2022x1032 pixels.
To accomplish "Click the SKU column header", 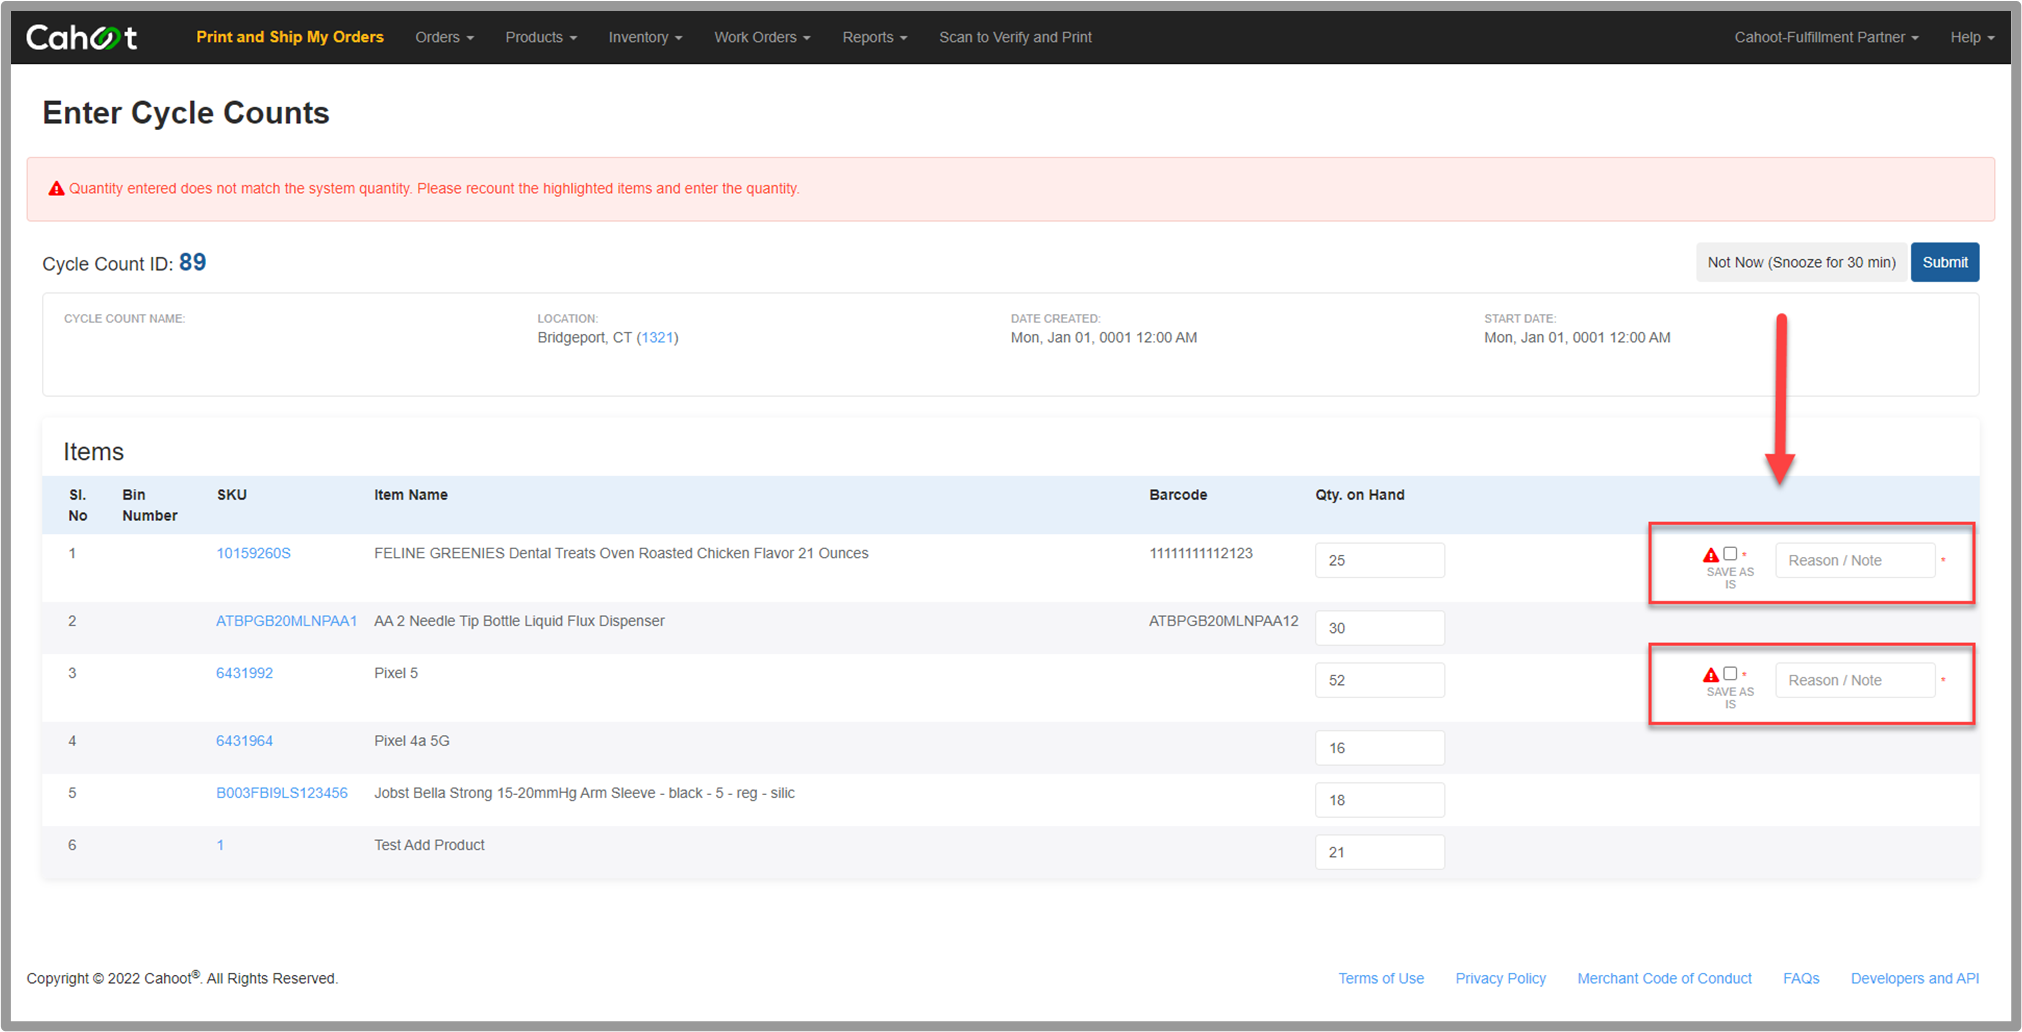I will (232, 495).
